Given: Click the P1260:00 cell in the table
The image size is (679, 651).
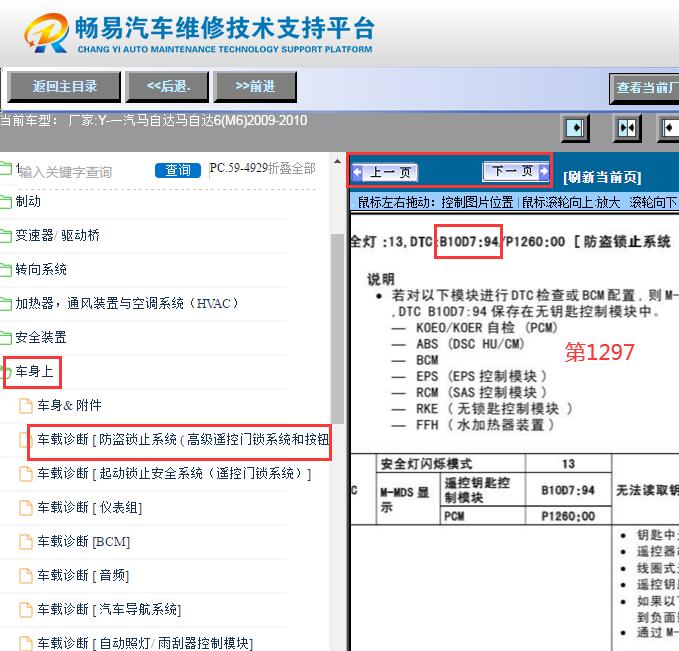Looking at the screenshot, I should tap(568, 516).
